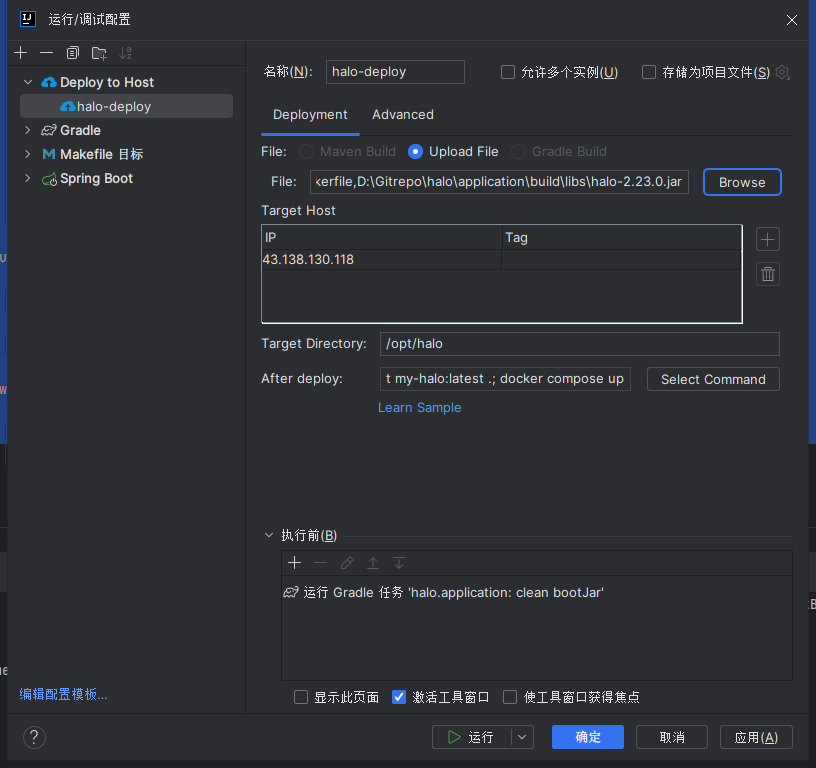Open the dropdown arrow next to 运行

[522, 737]
